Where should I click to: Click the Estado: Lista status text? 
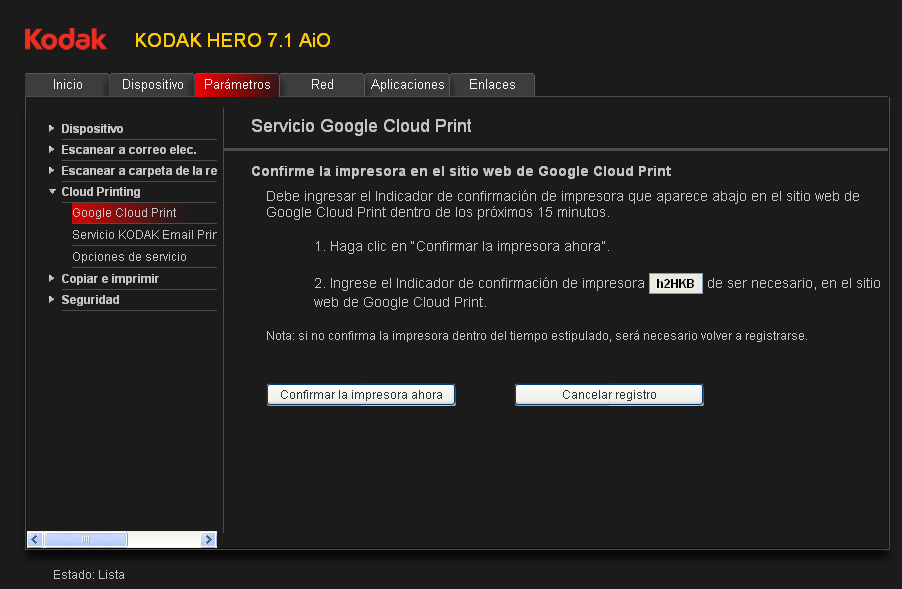[89, 575]
